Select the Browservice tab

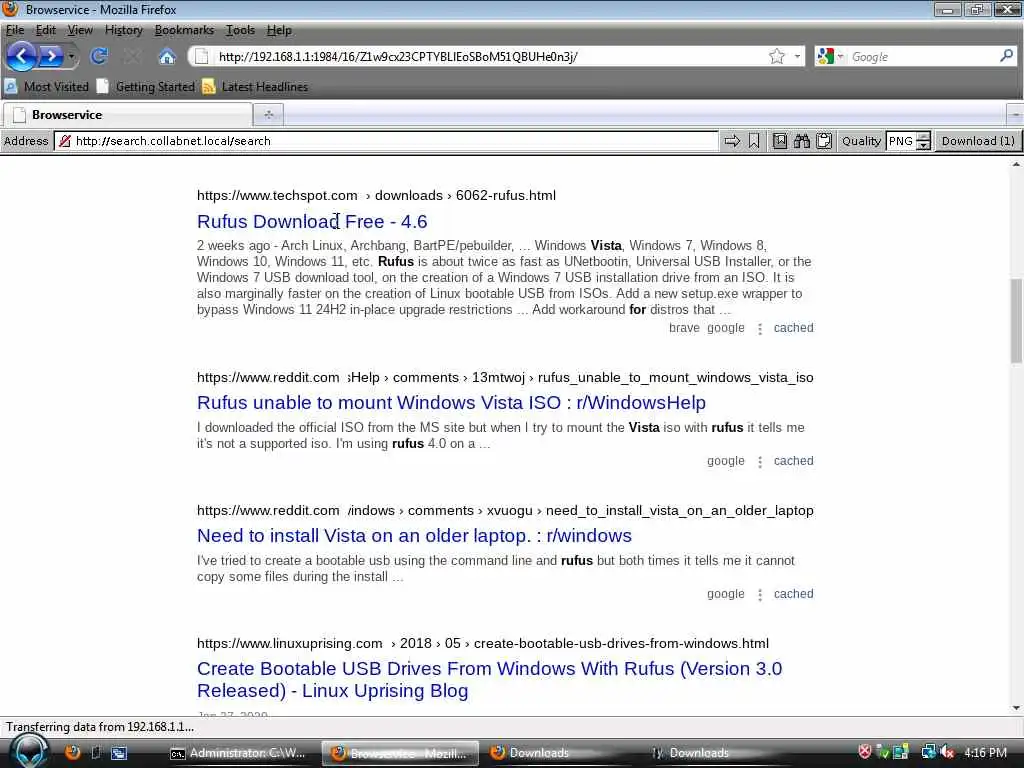tap(128, 115)
